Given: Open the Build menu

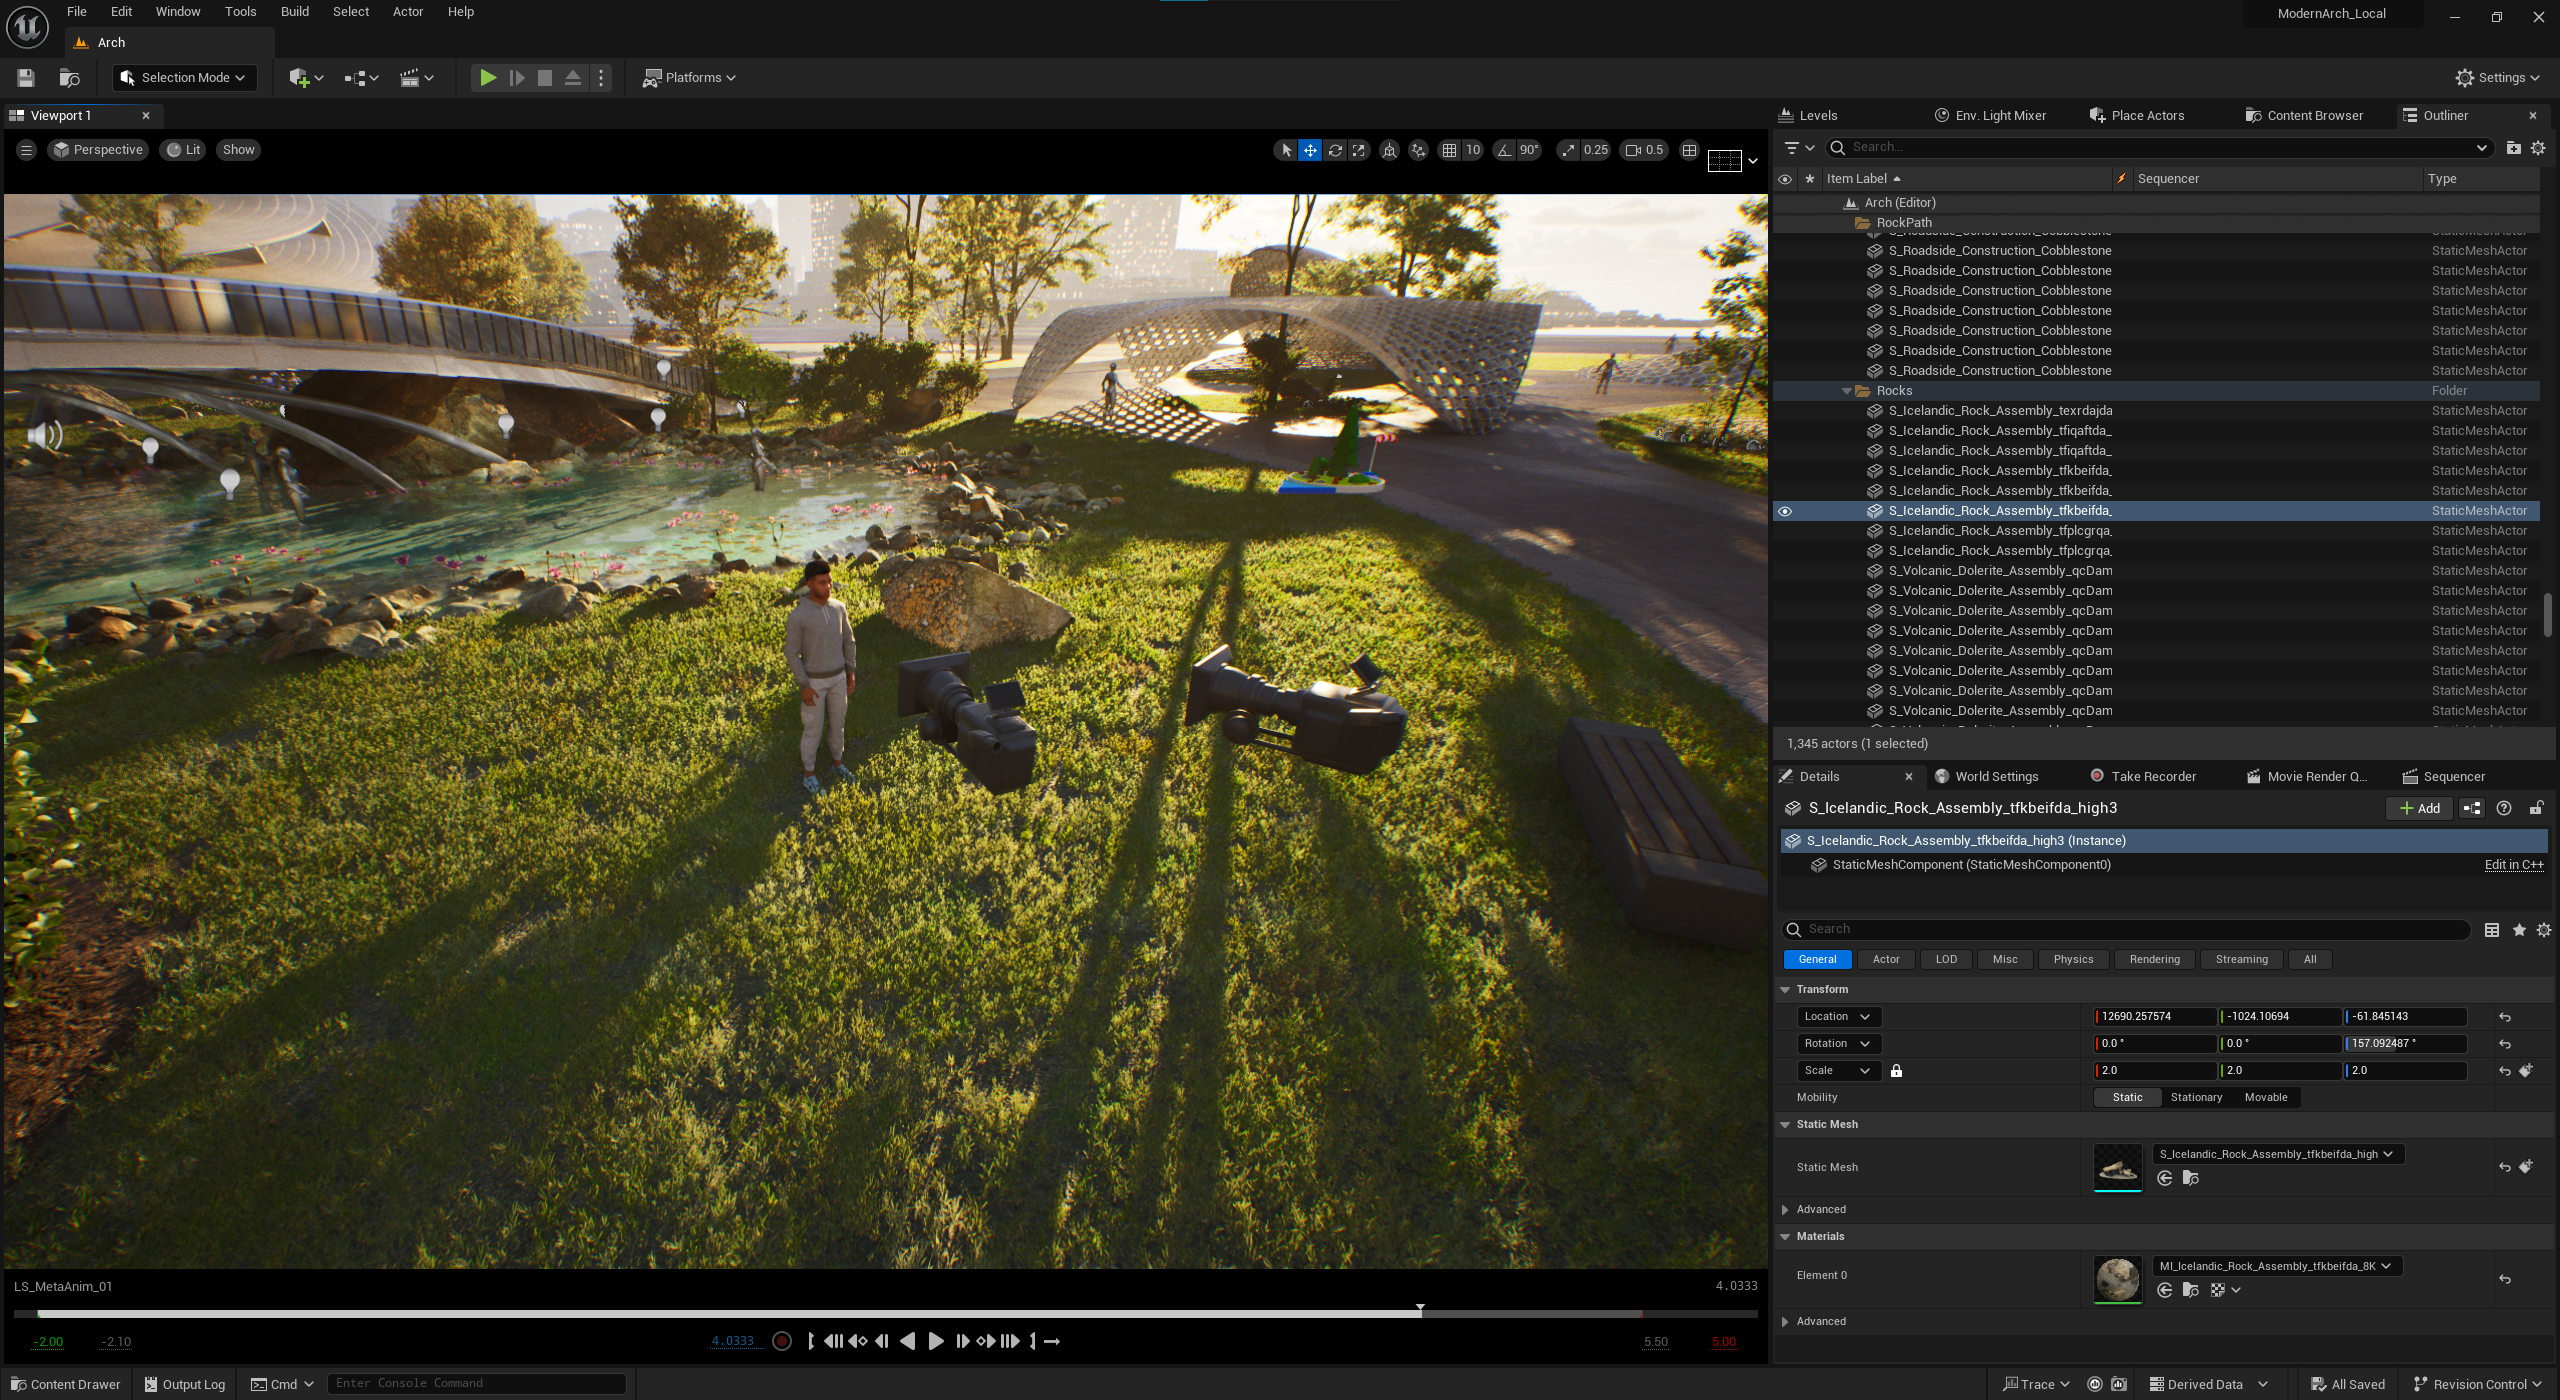Looking at the screenshot, I should pyautogui.click(x=294, y=12).
